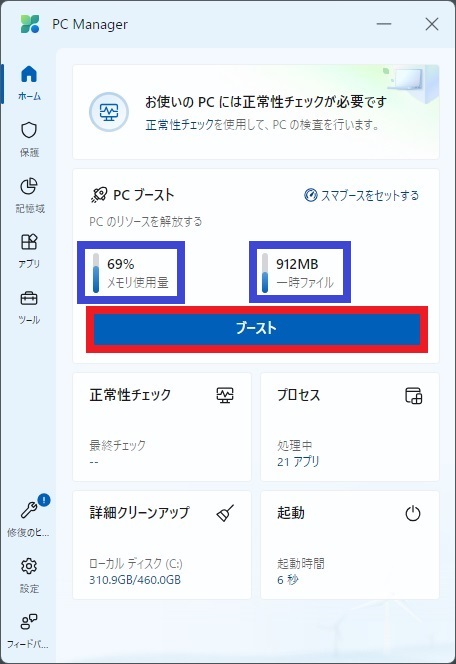456x664 pixels.
Task: Click the 正常性チェック monitor icon
Action: (225, 395)
